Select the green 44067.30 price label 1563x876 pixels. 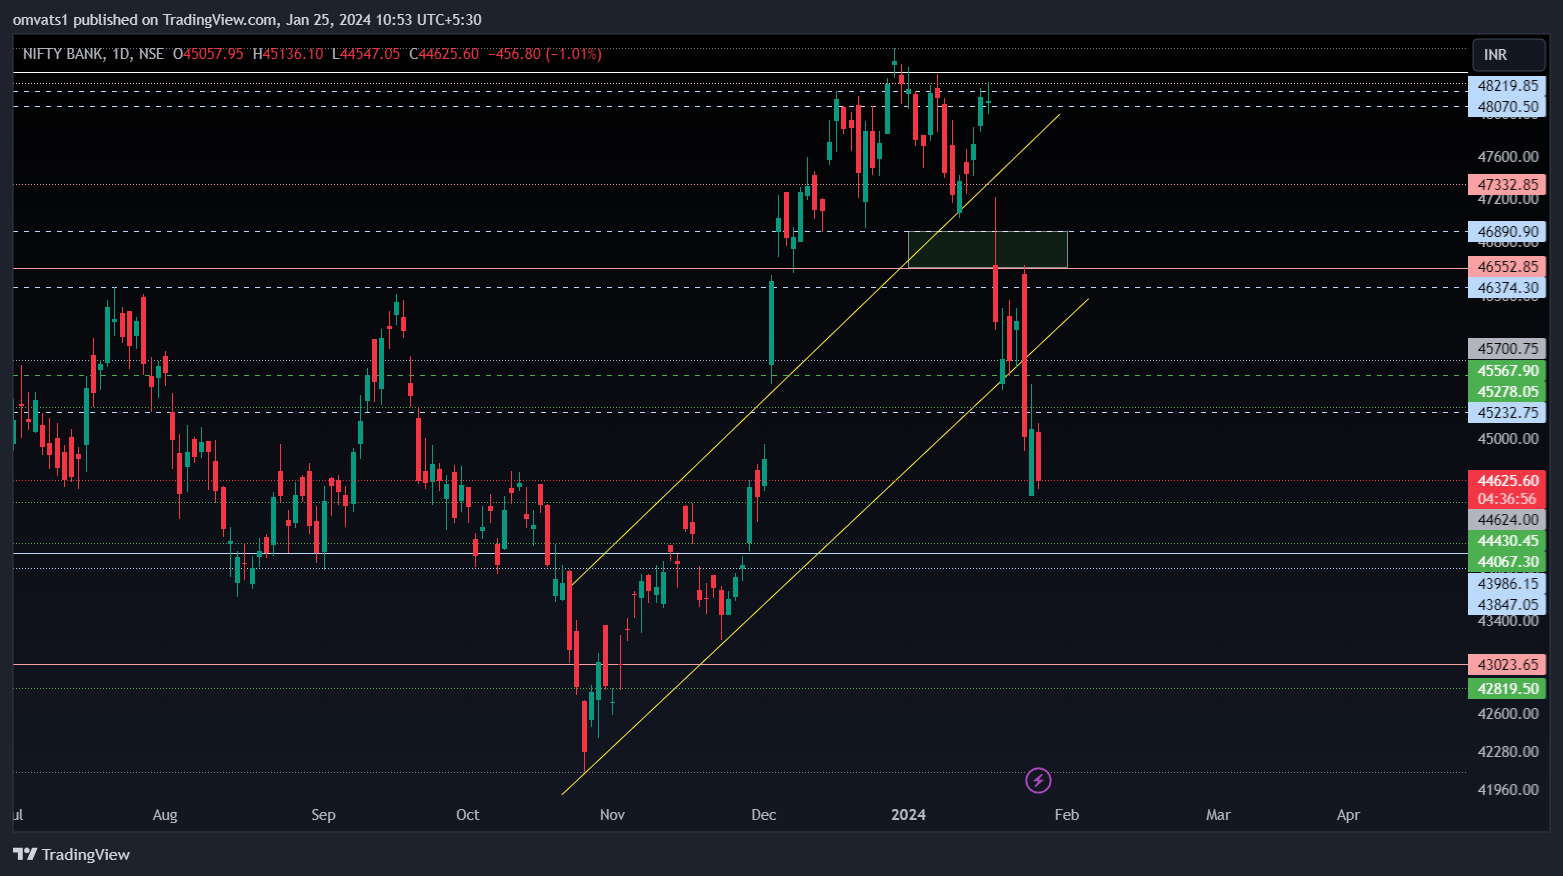tap(1507, 562)
